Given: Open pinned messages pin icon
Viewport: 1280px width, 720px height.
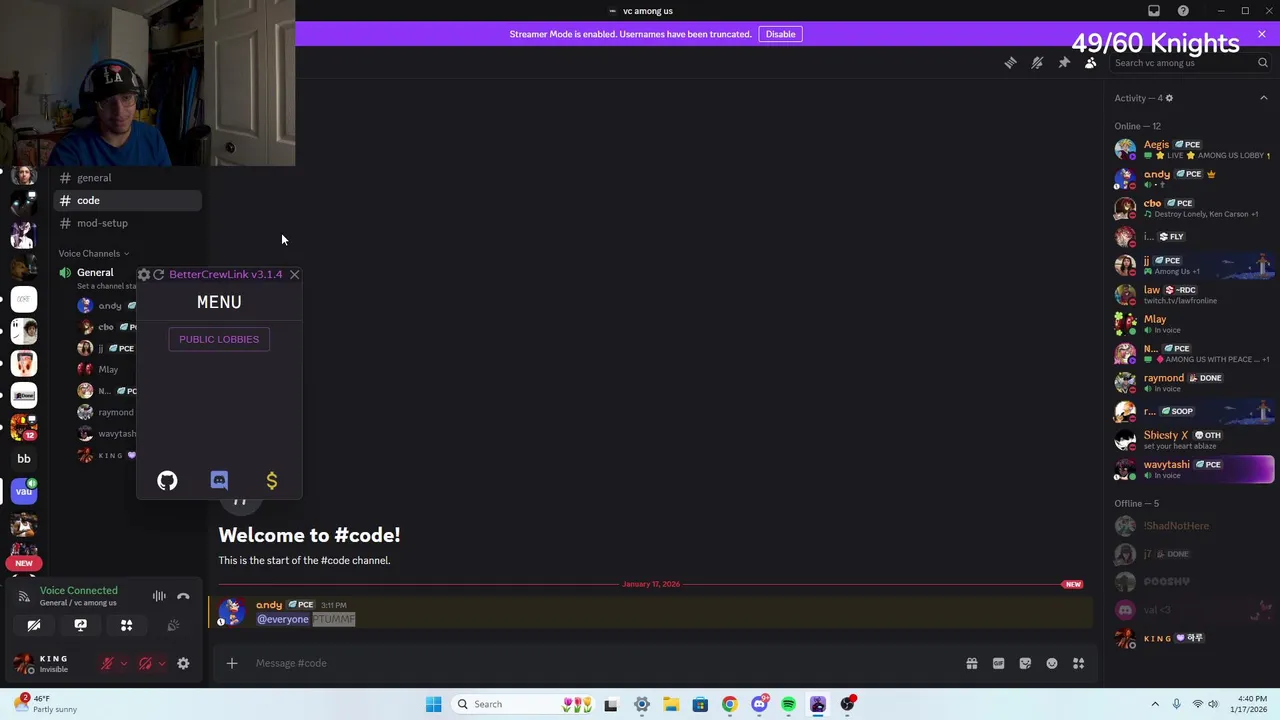Looking at the screenshot, I should coord(1064,63).
